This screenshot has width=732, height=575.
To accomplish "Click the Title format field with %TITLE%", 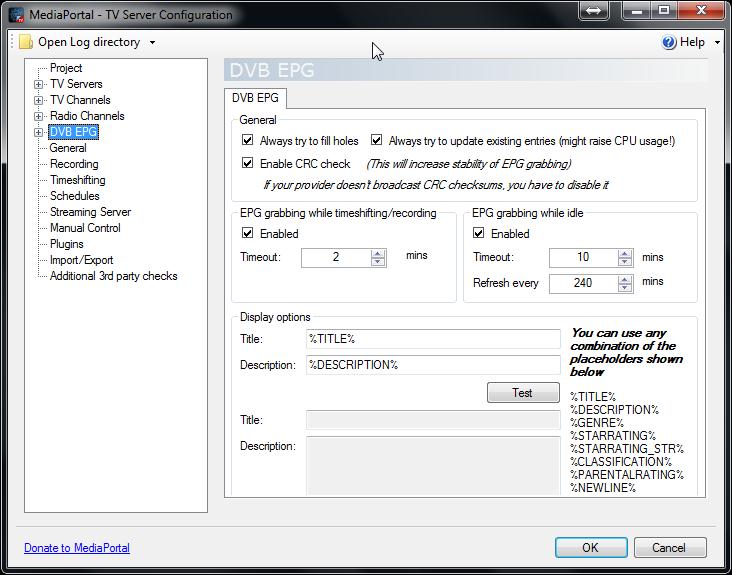I will click(433, 339).
